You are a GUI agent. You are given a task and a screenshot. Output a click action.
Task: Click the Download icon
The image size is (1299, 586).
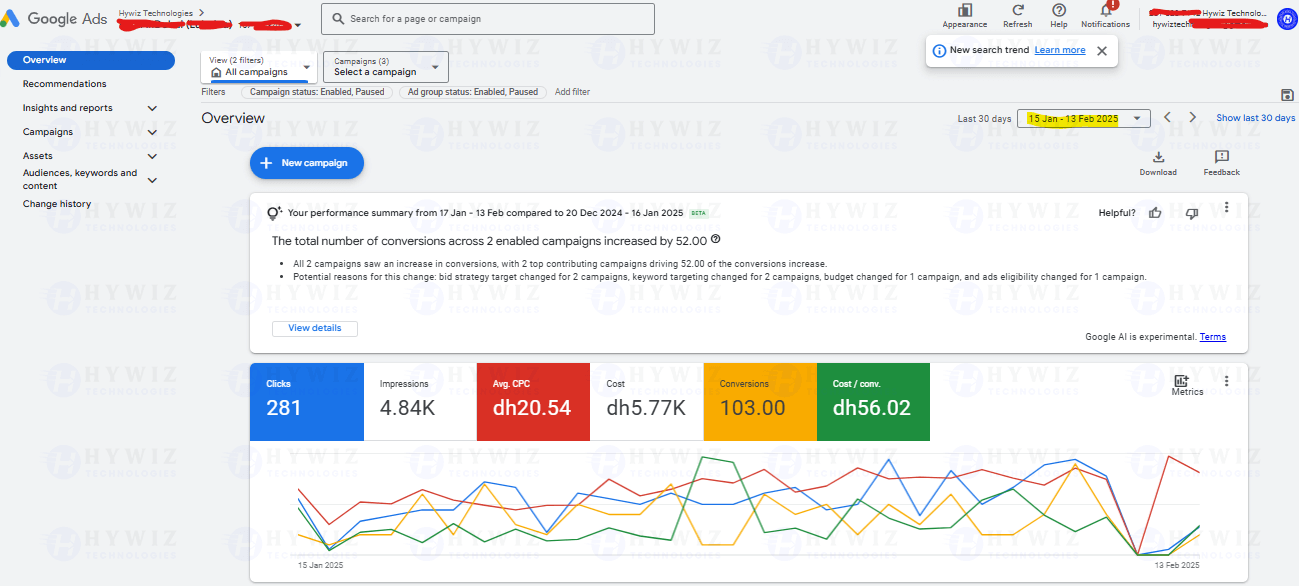click(1158, 157)
